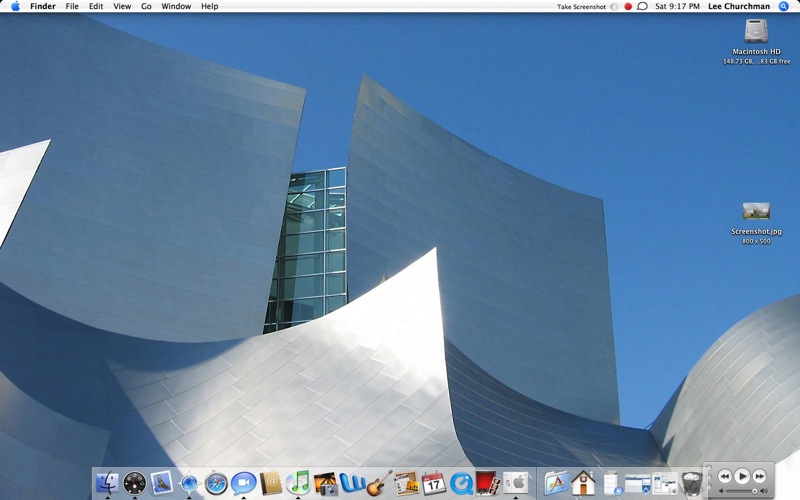Open the Trash in the Dock

click(x=690, y=484)
